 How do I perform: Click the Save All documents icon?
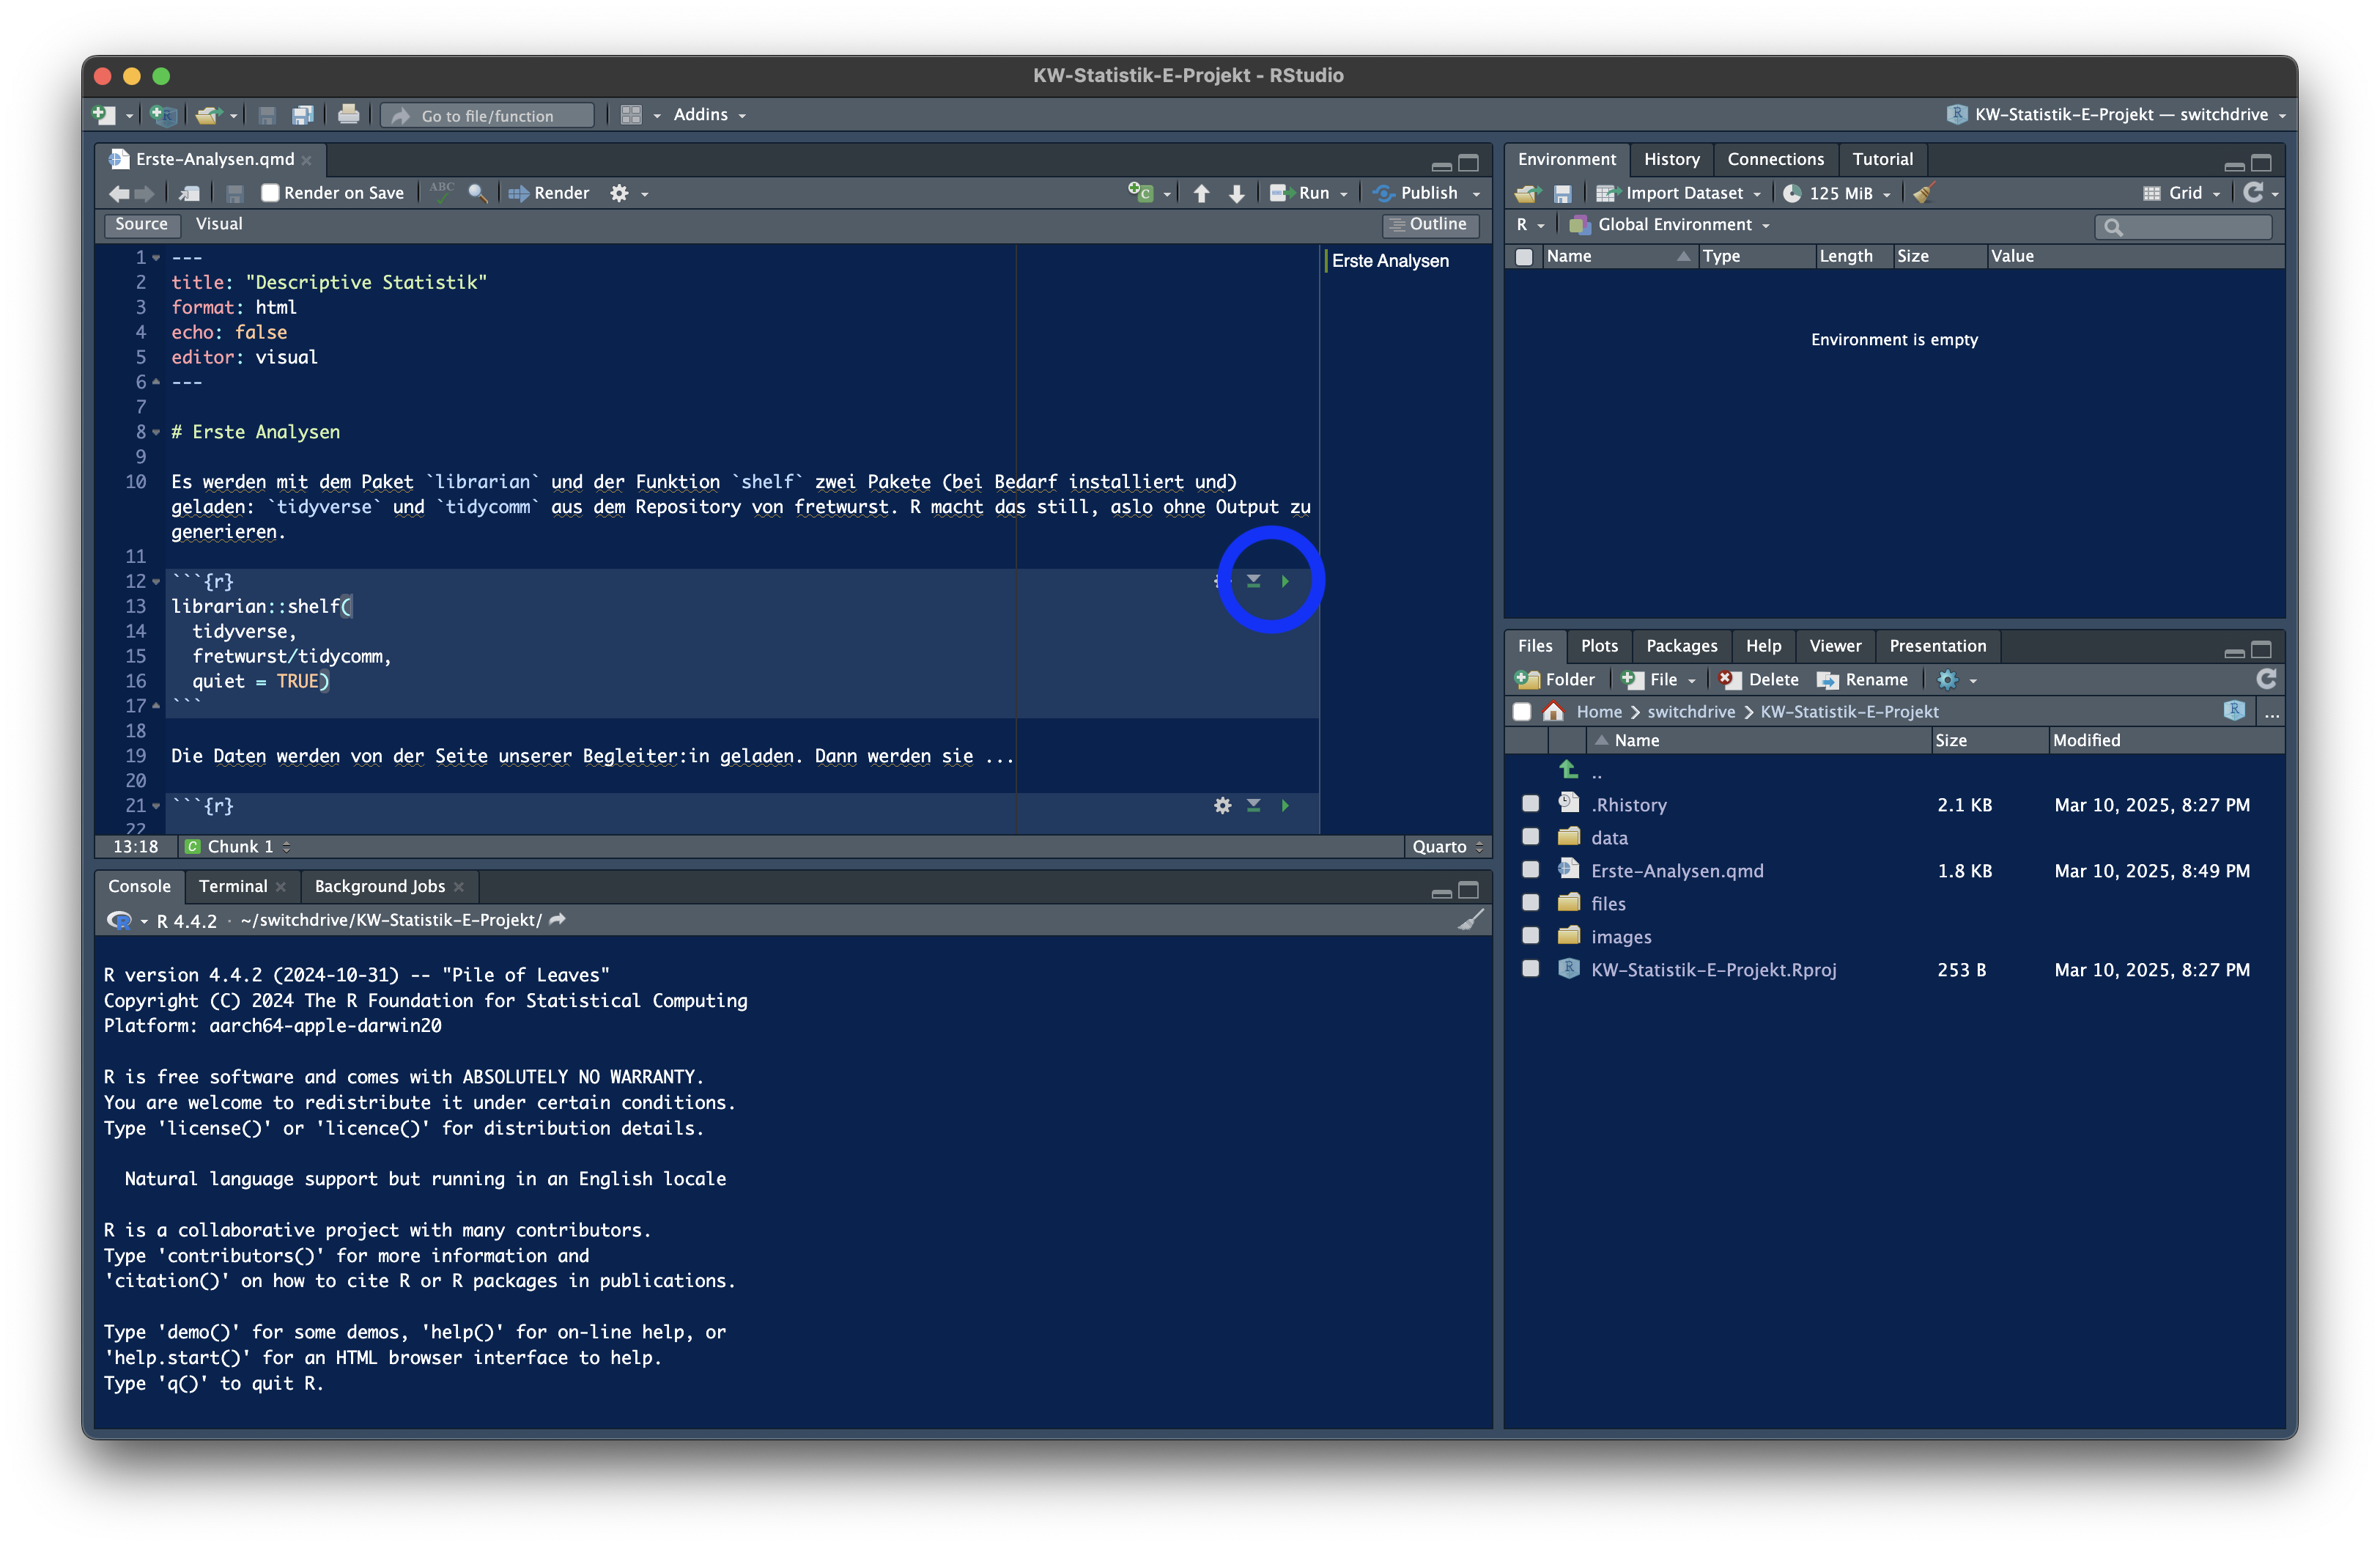303,115
